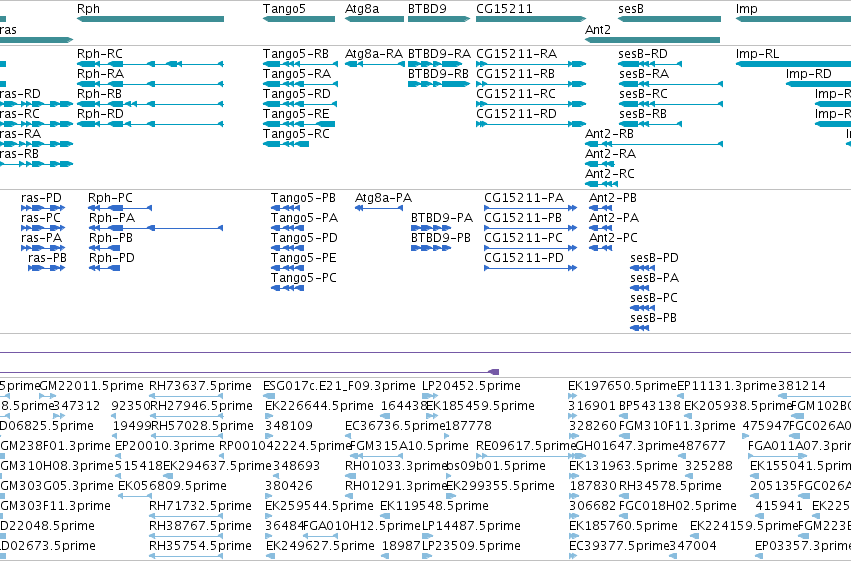
Task: Click the Atg8a gene bar
Action: point(374,19)
